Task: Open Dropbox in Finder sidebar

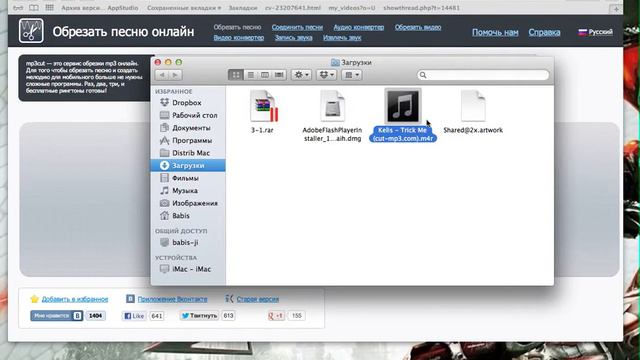Action: click(x=188, y=102)
